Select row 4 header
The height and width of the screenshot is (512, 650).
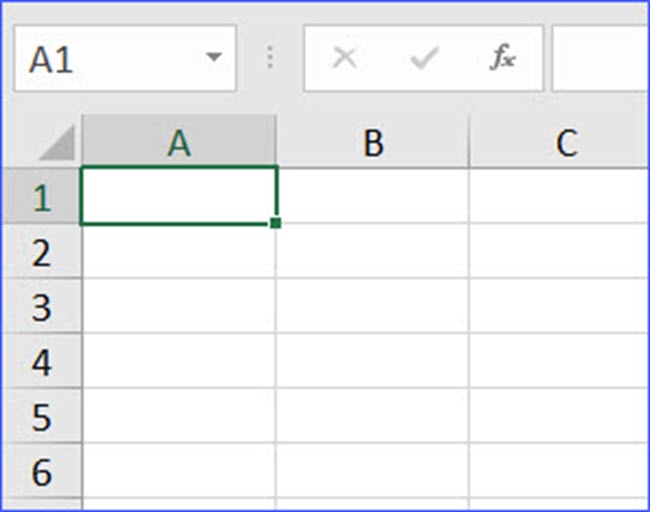click(x=41, y=361)
